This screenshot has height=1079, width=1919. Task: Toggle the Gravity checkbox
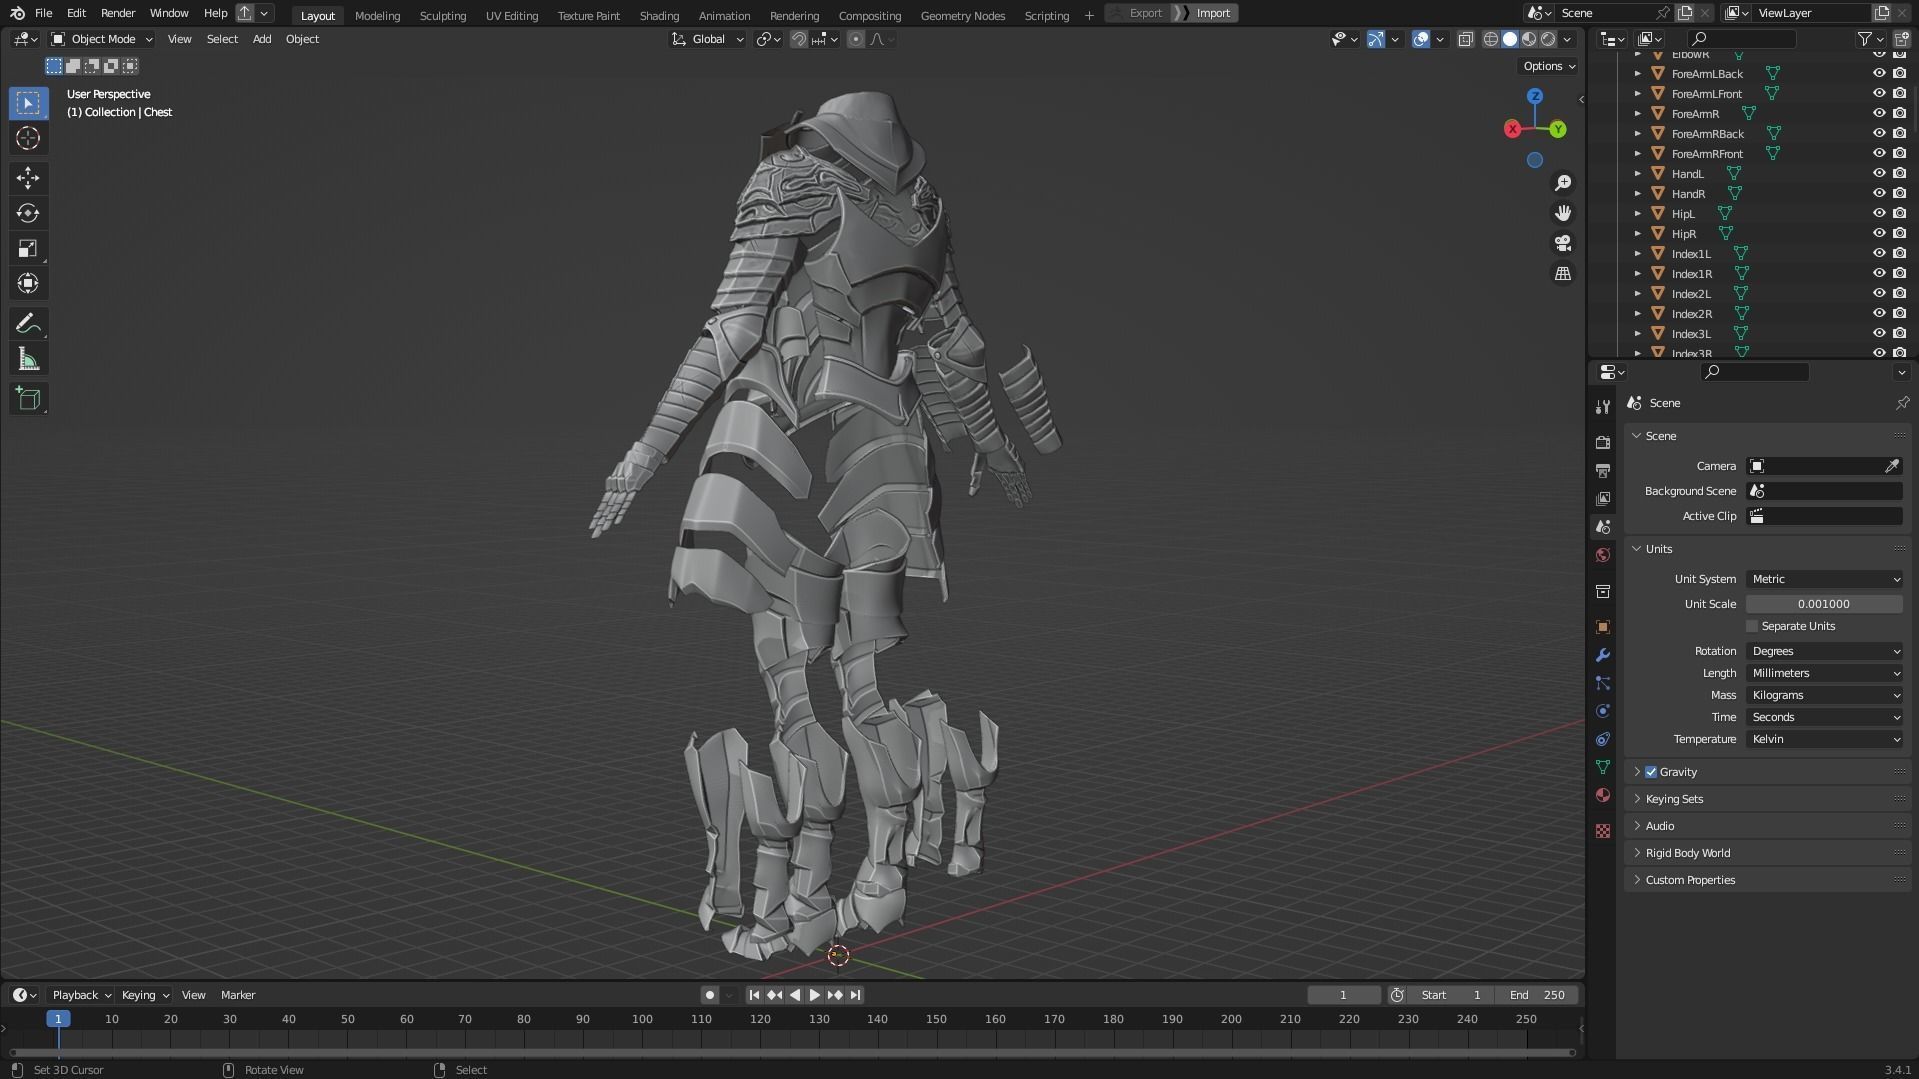click(1651, 772)
